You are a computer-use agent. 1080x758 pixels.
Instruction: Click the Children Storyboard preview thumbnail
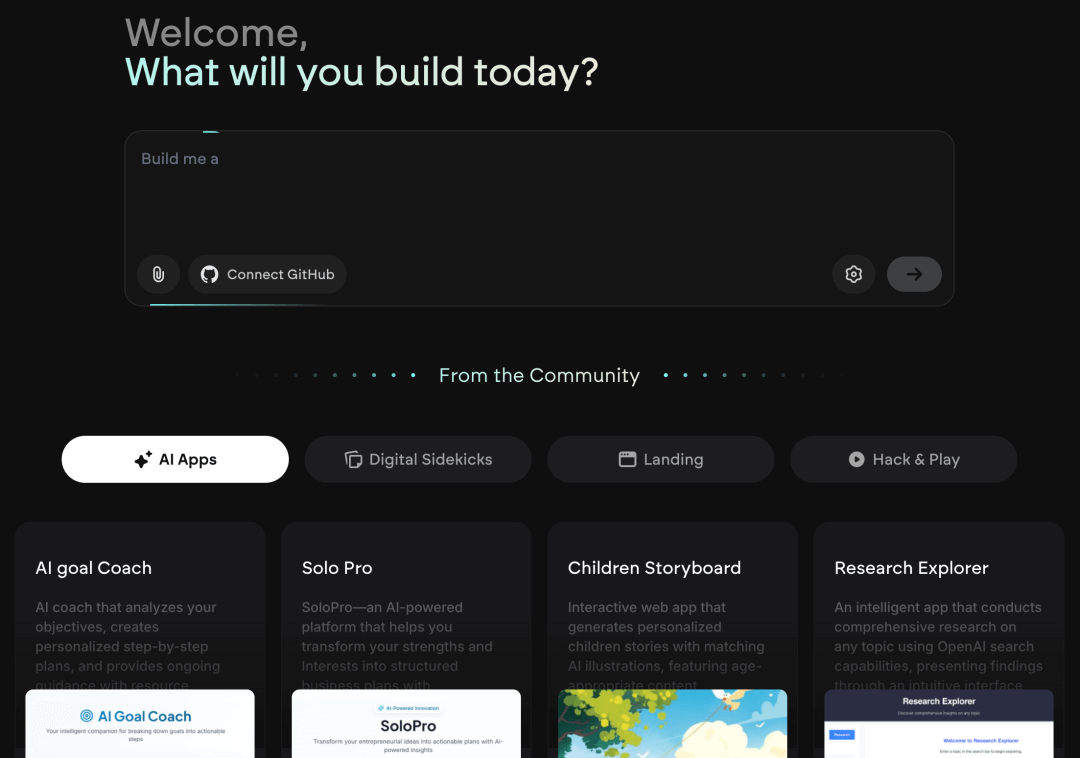tap(672, 723)
